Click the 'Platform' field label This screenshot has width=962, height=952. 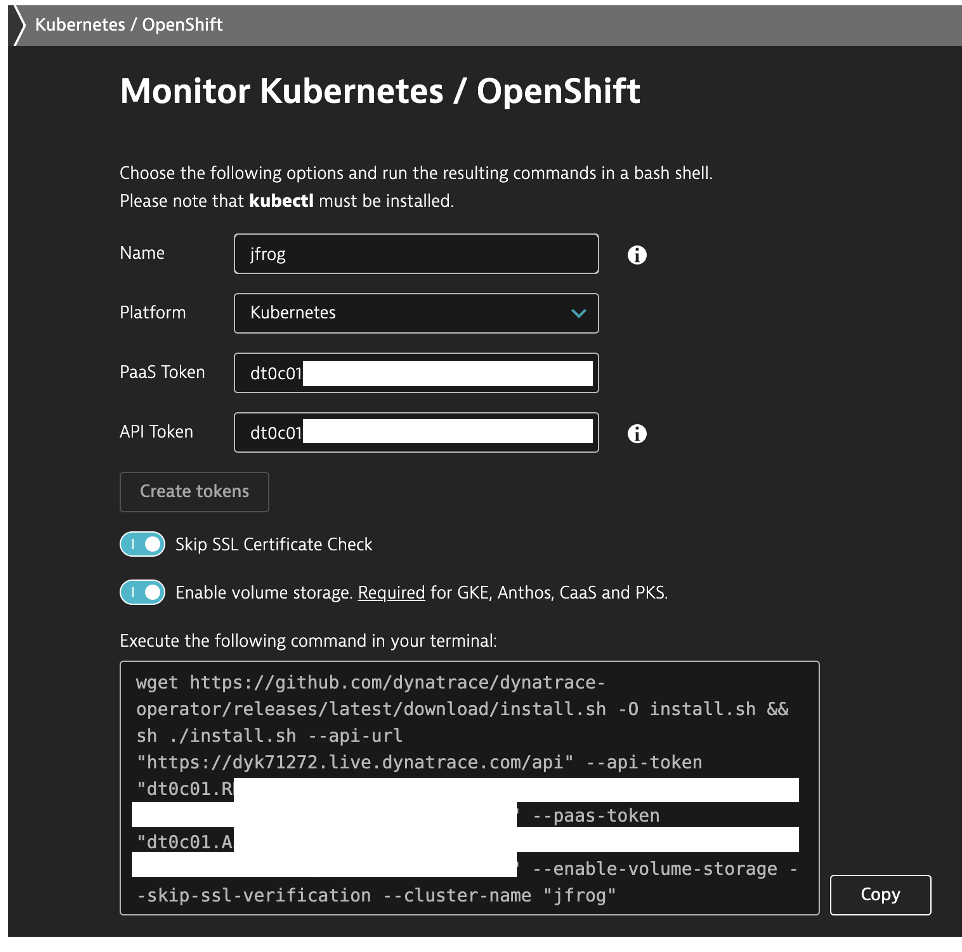[152, 312]
